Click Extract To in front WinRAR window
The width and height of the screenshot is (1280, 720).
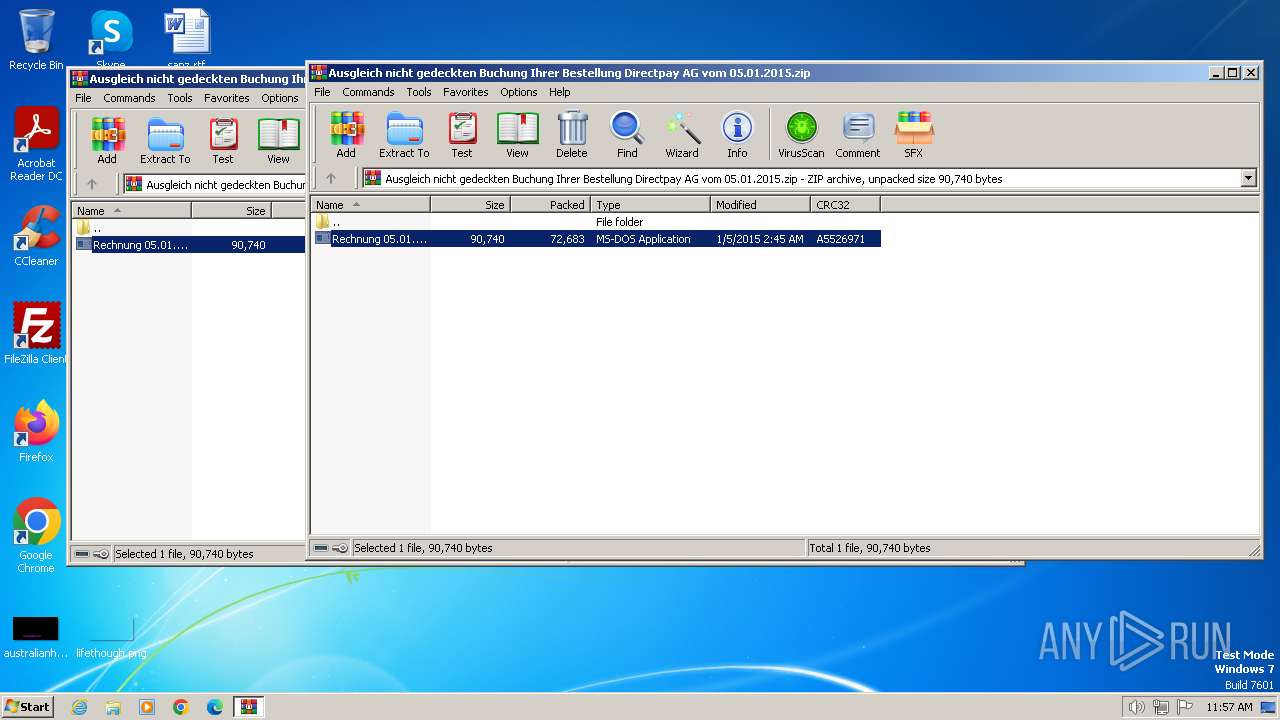point(404,134)
